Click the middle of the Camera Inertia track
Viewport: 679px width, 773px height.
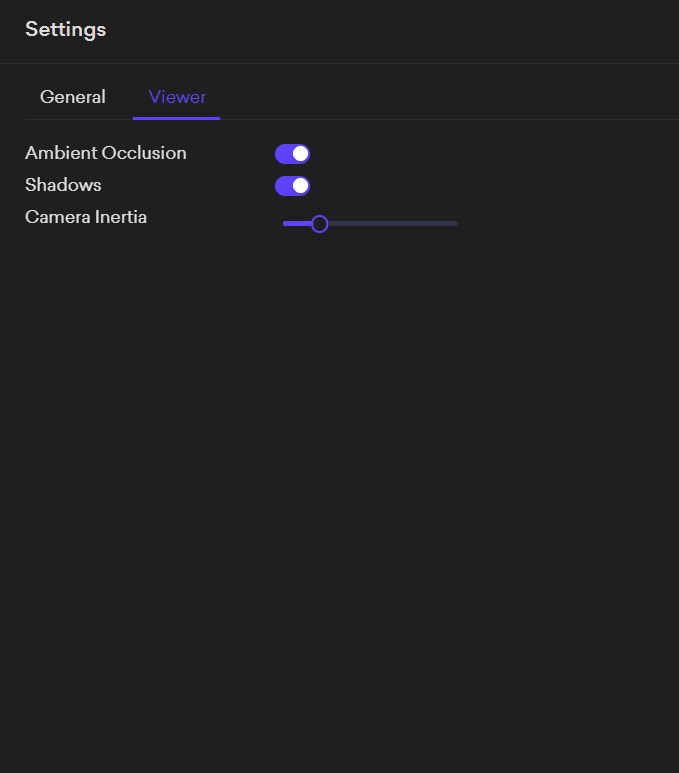coord(370,224)
